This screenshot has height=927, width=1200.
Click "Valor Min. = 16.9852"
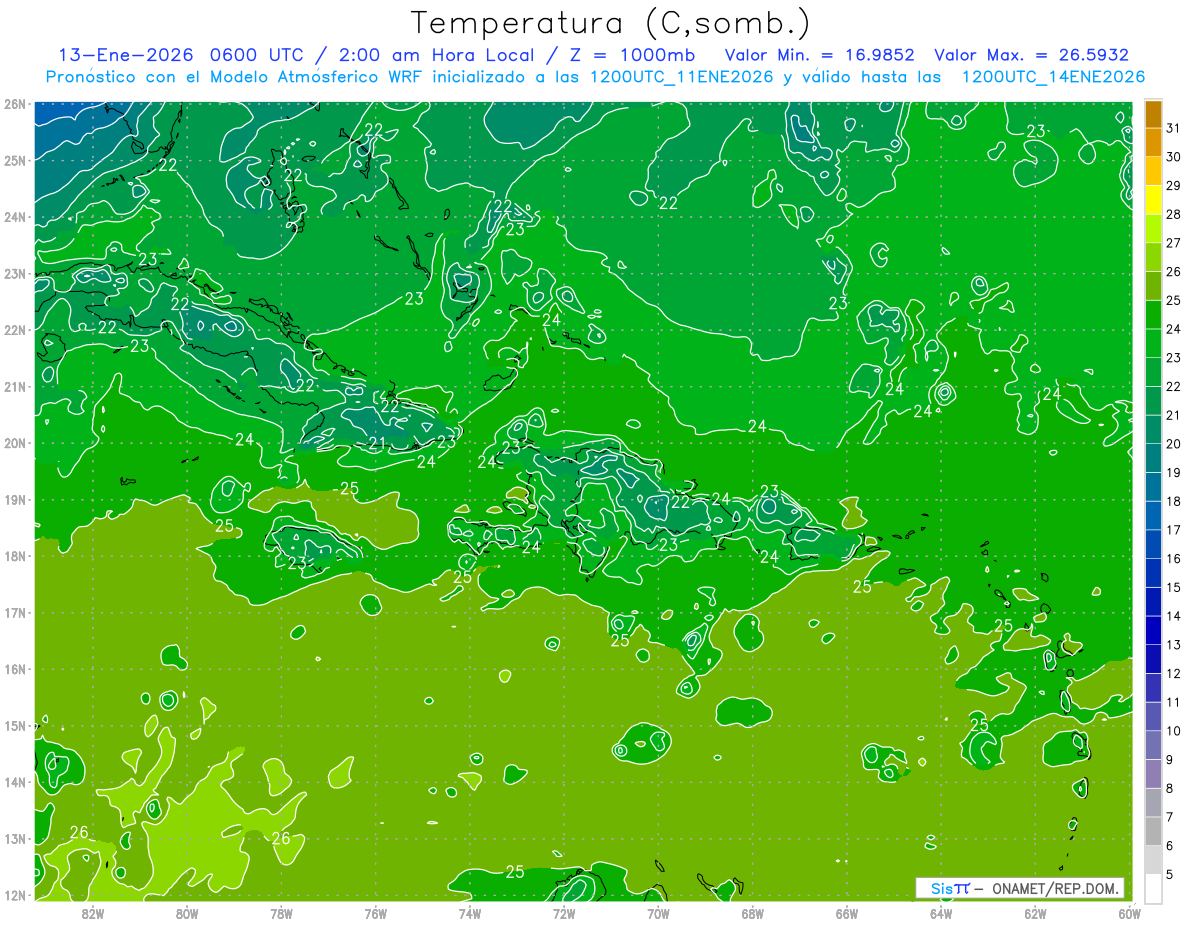click(819, 55)
